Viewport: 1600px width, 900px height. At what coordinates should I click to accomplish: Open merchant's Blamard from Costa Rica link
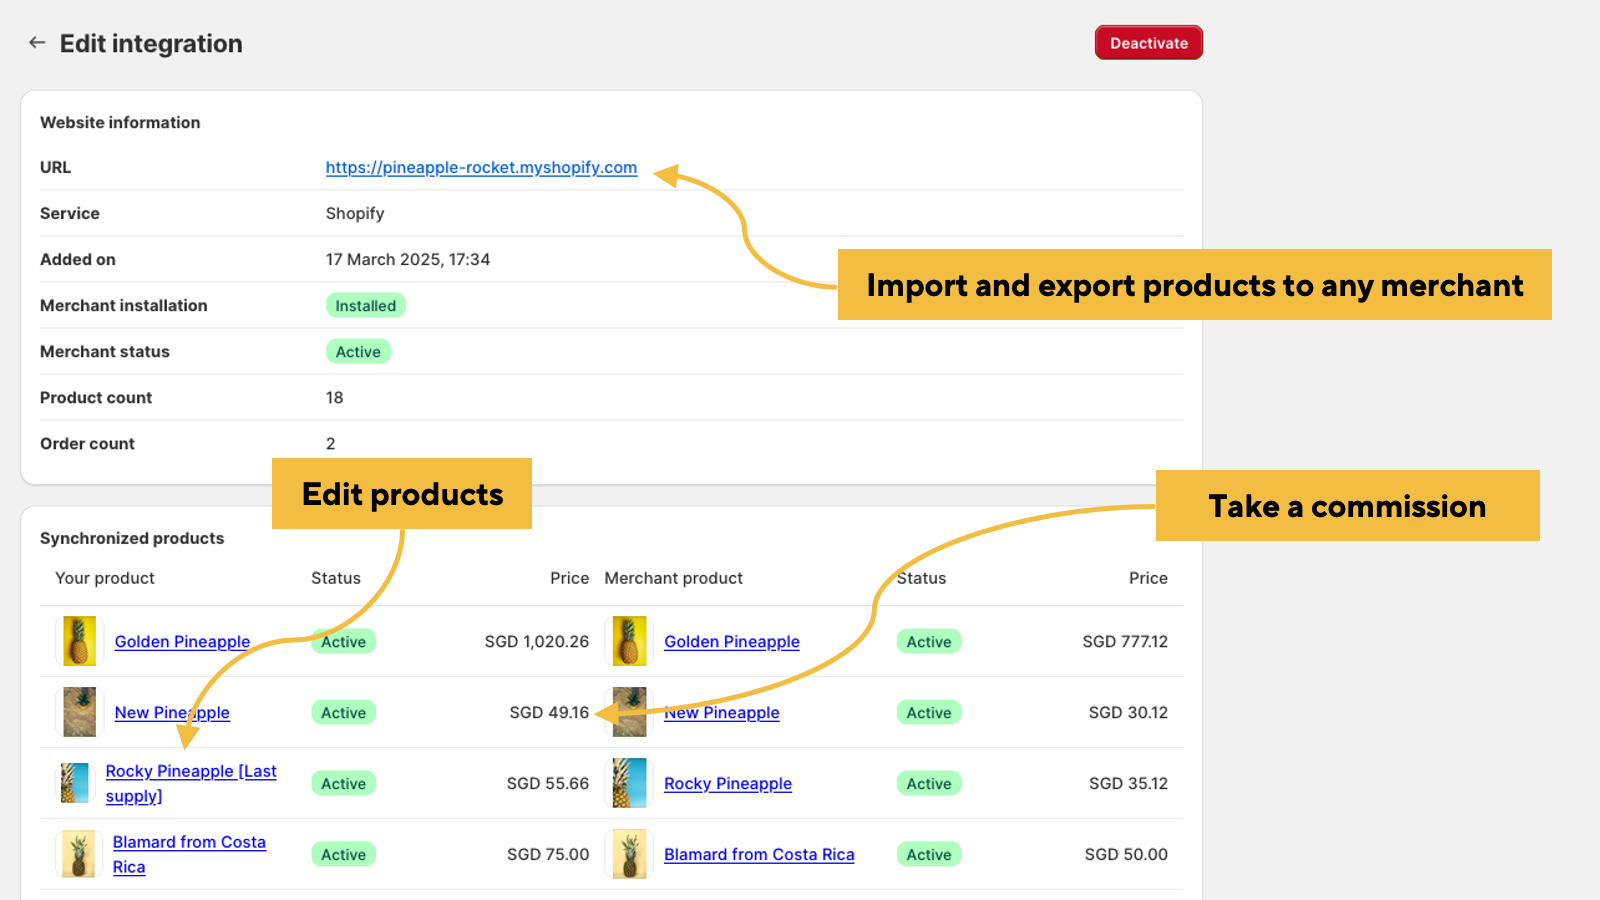(758, 855)
